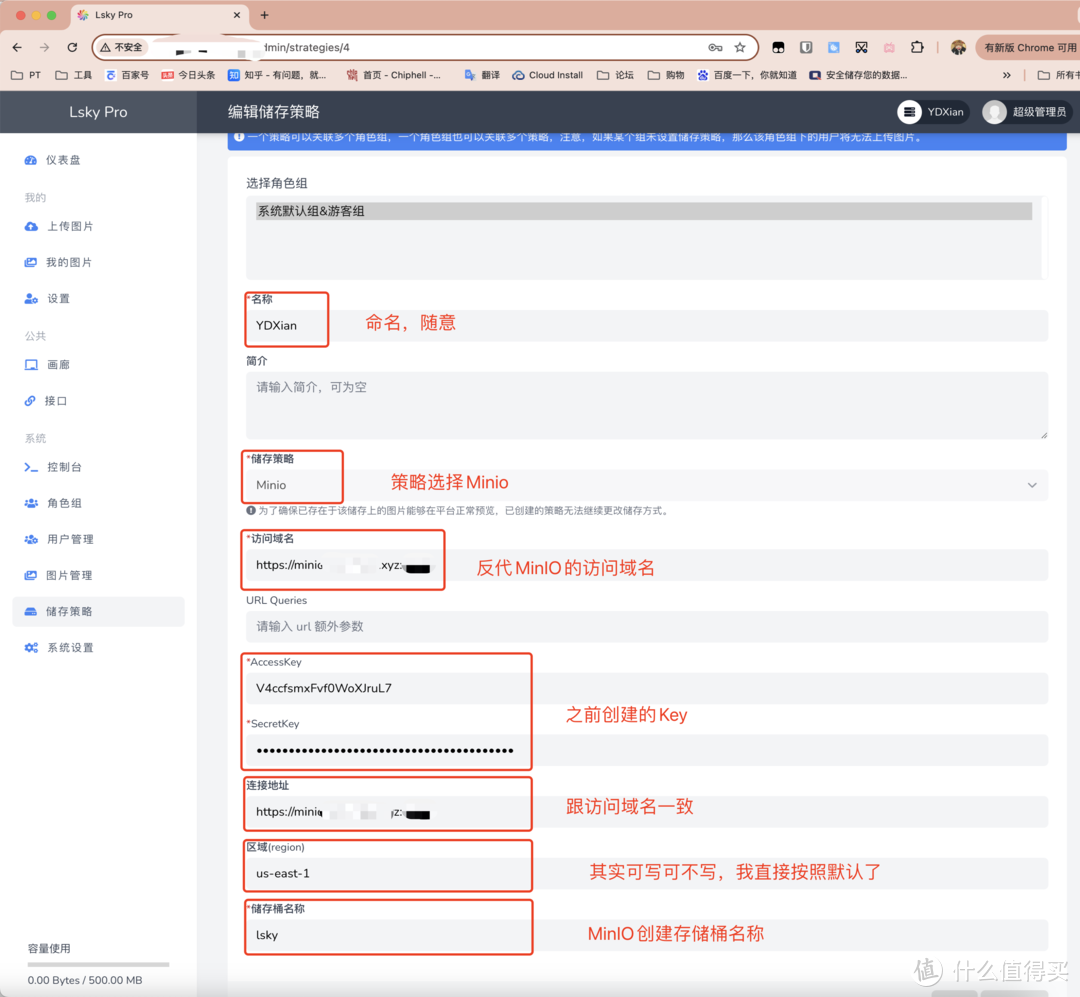Screen dimensions: 1080x997
Task: Expand the 超级管理员 account dropdown
Action: click(x=1025, y=112)
